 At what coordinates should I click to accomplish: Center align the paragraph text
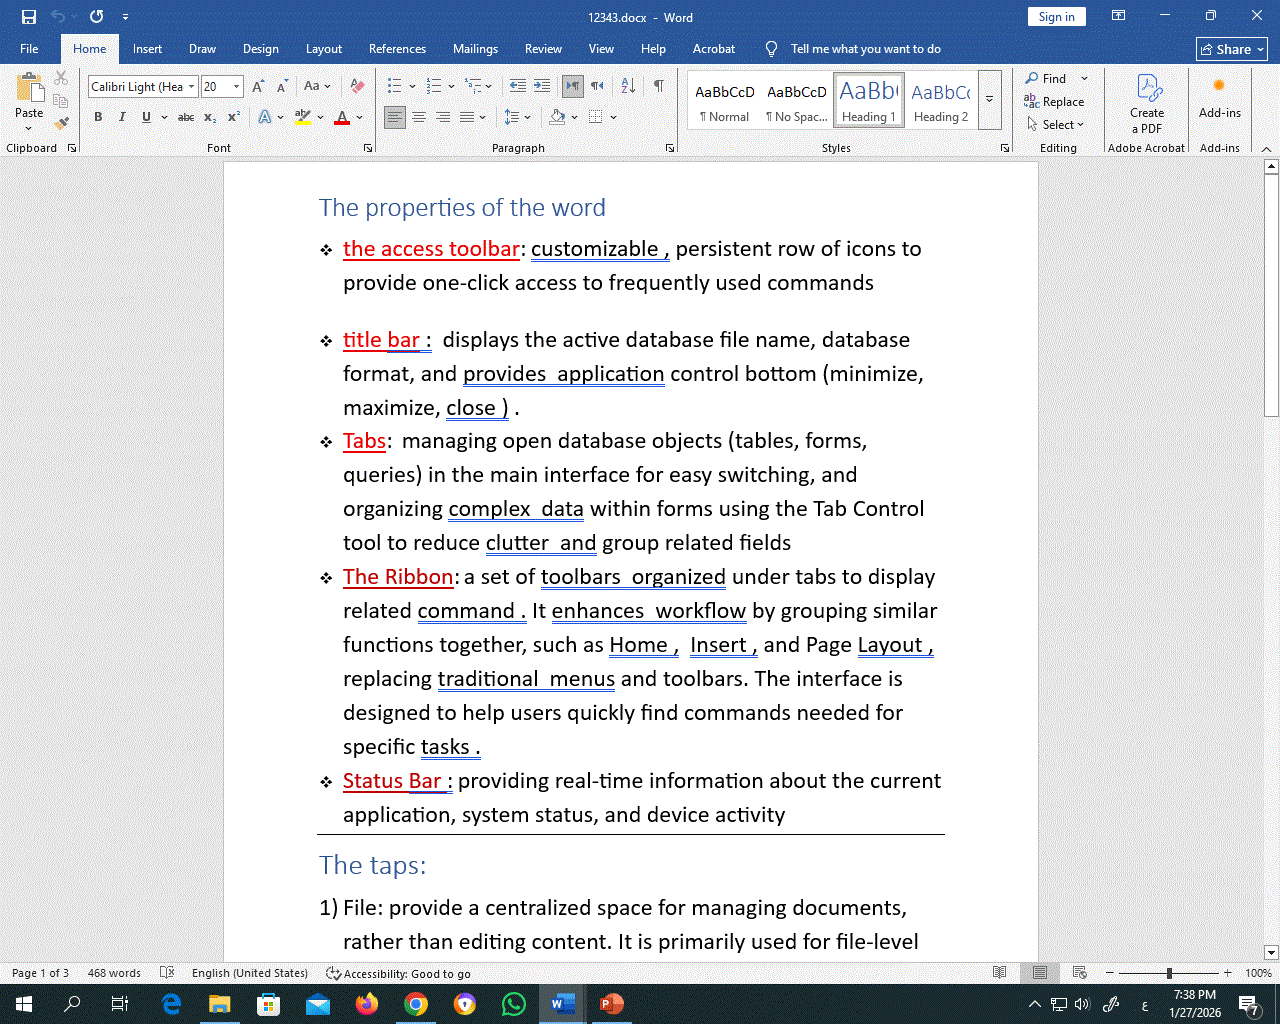pyautogui.click(x=419, y=117)
